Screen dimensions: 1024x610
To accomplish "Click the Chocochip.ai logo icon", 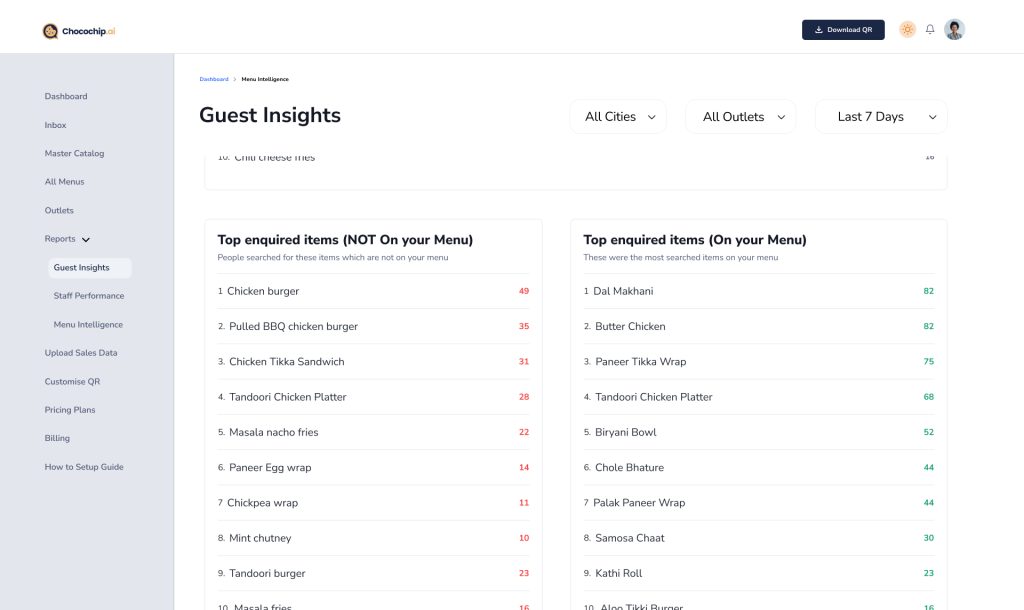I will [x=50, y=31].
